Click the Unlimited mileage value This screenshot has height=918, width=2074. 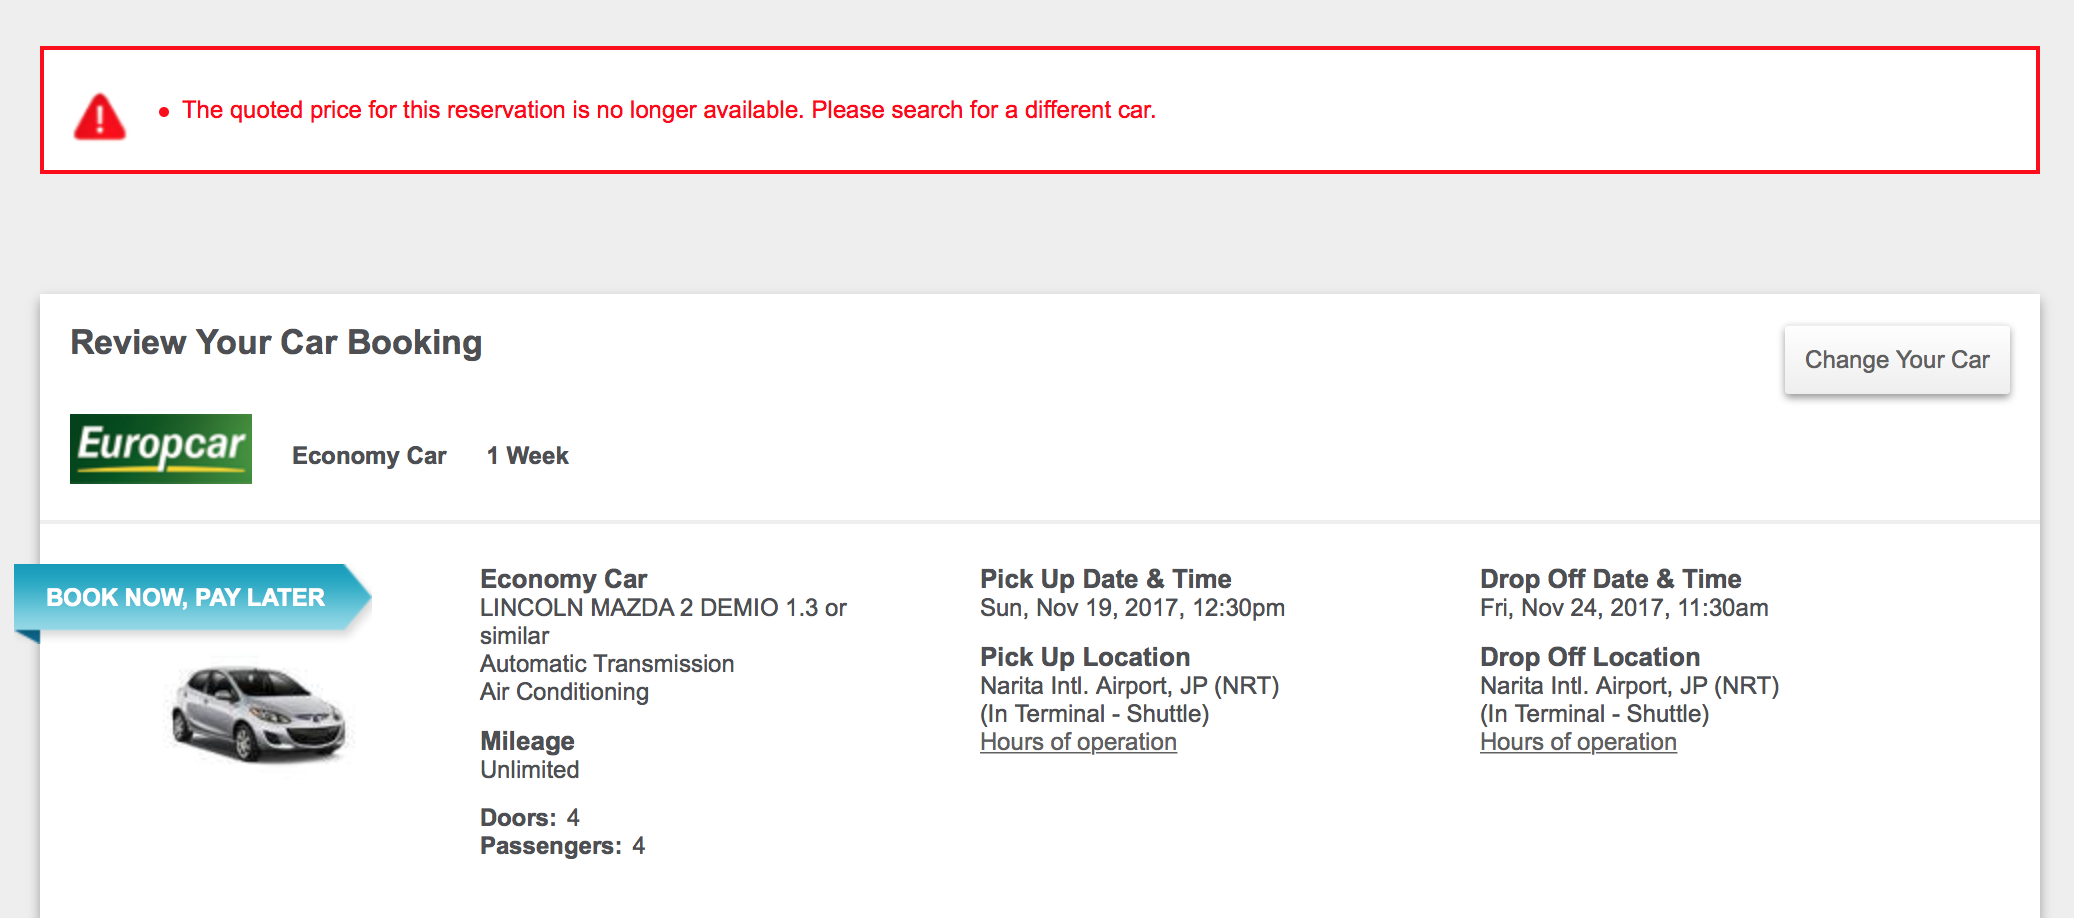529,770
